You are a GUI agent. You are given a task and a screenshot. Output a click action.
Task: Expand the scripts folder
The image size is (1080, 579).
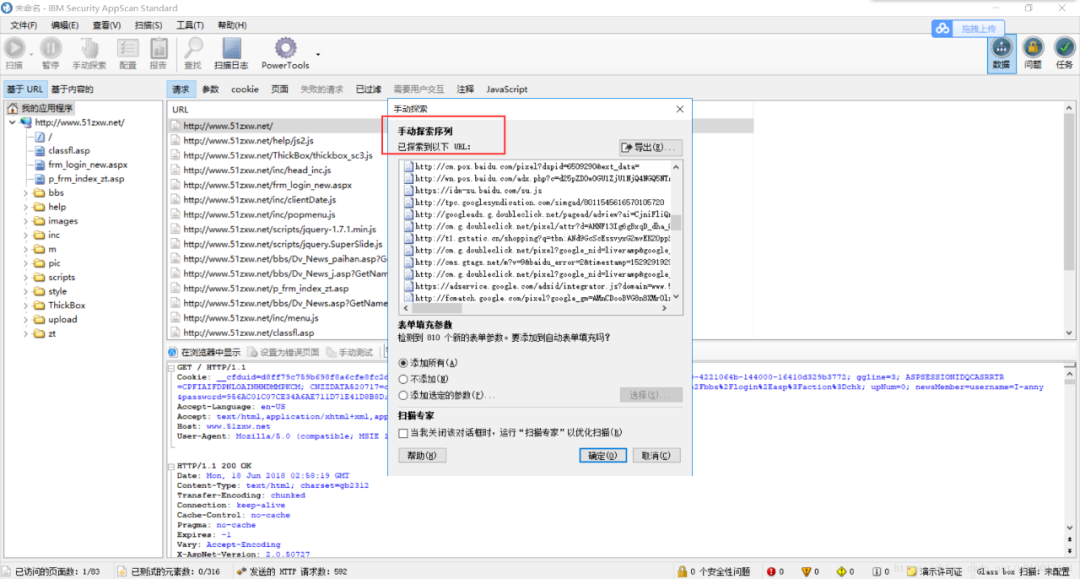point(25,277)
